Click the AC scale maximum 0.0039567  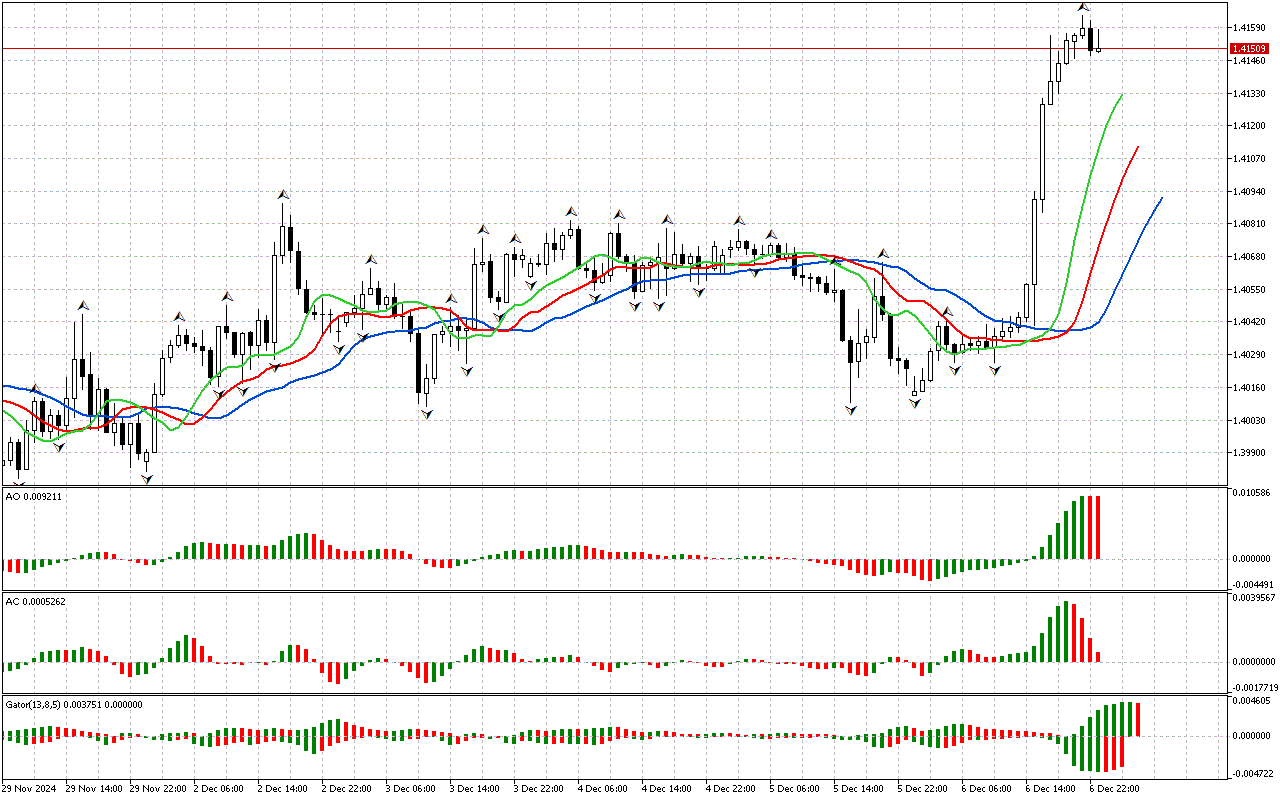pyautogui.click(x=1253, y=598)
